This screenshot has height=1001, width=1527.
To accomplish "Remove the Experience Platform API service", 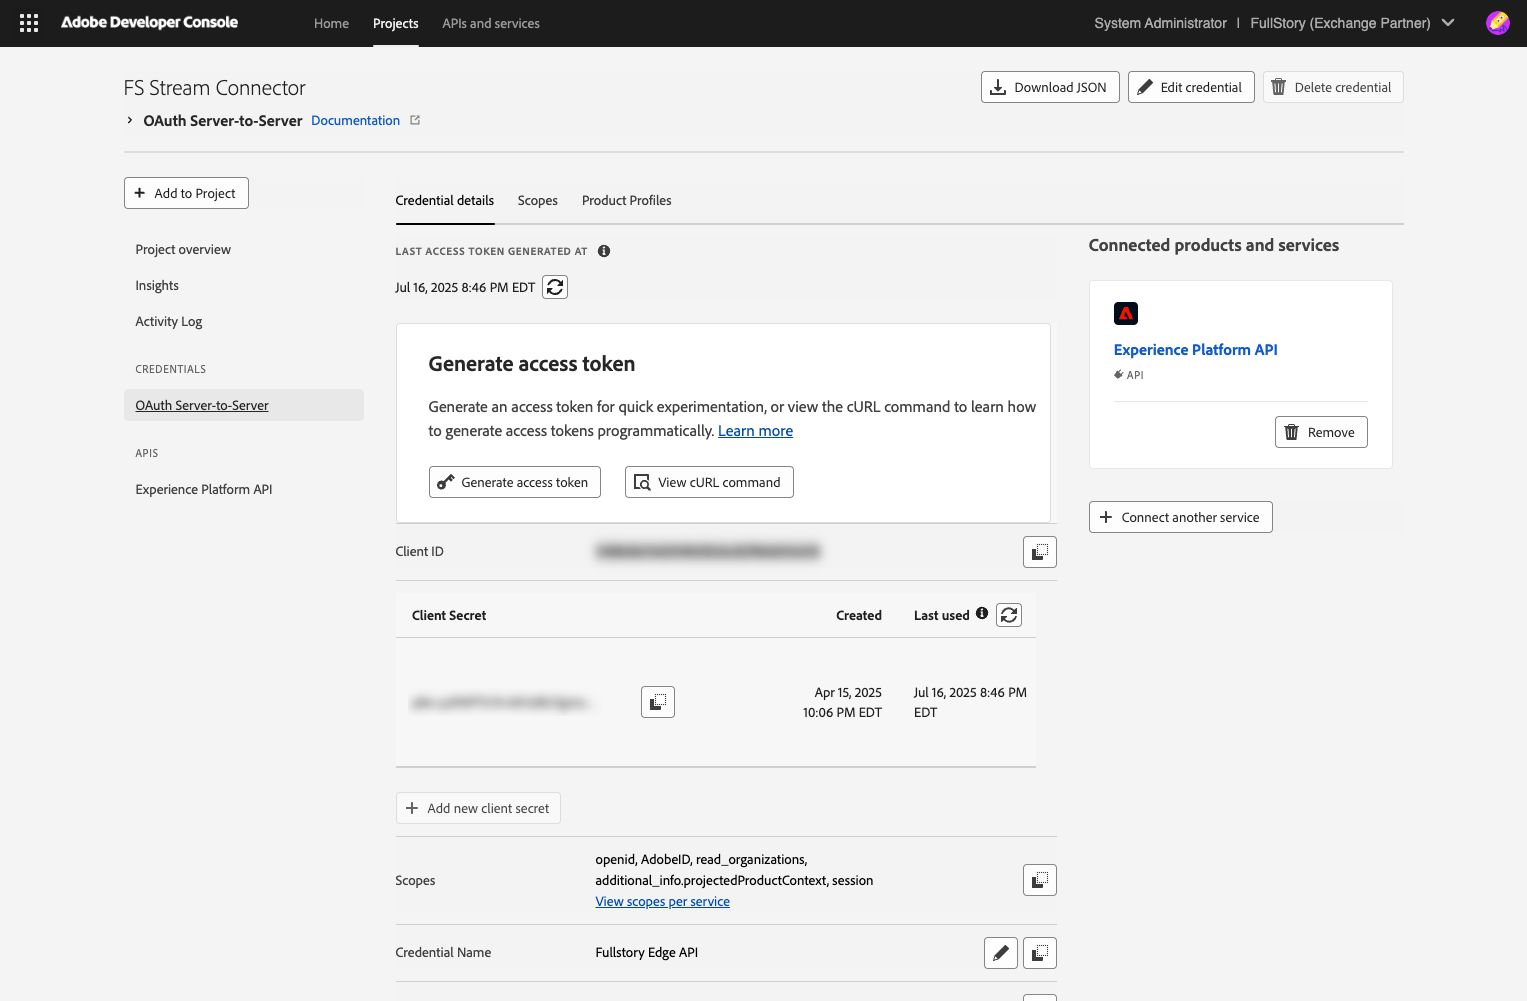I will 1321,432.
